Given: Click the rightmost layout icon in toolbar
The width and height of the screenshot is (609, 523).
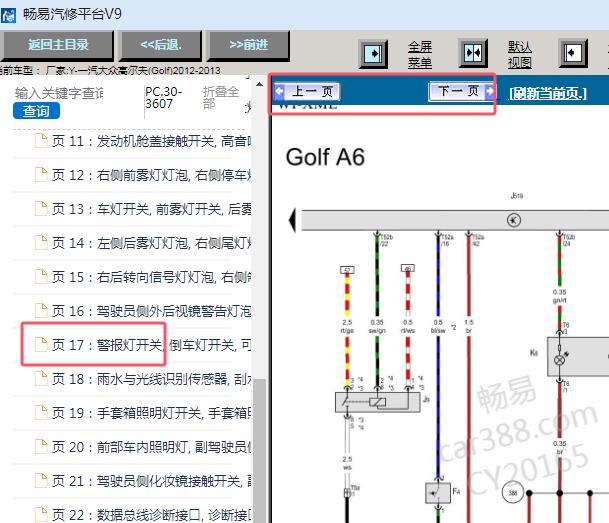Looking at the screenshot, I should click(571, 52).
